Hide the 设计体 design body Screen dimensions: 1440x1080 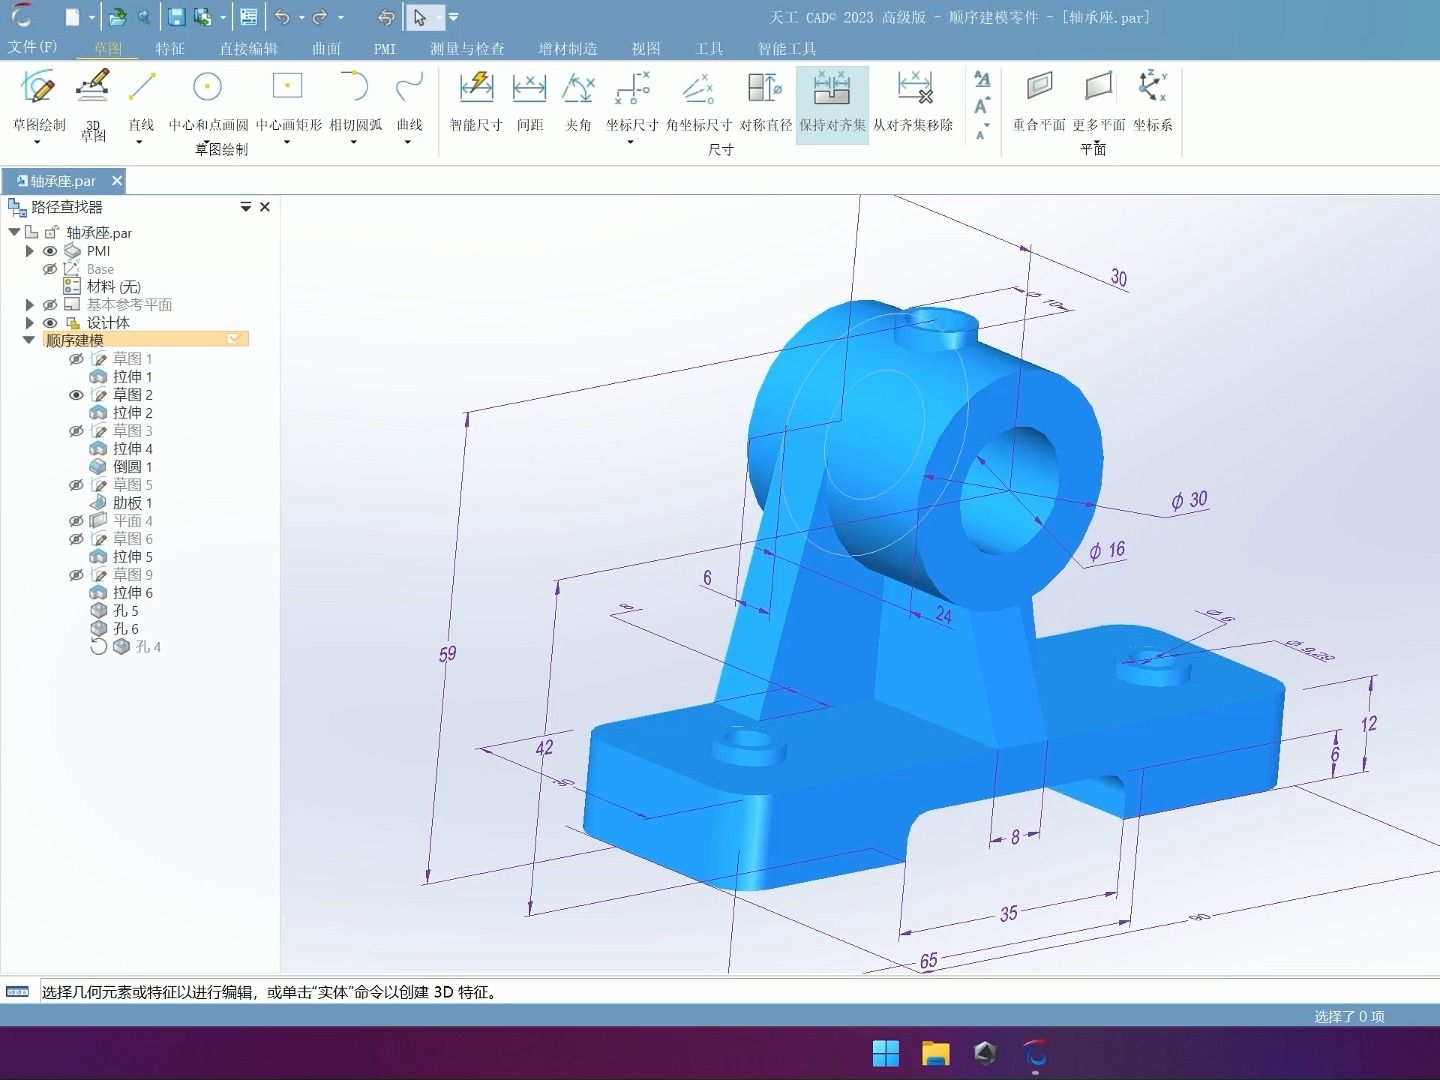tap(50, 323)
